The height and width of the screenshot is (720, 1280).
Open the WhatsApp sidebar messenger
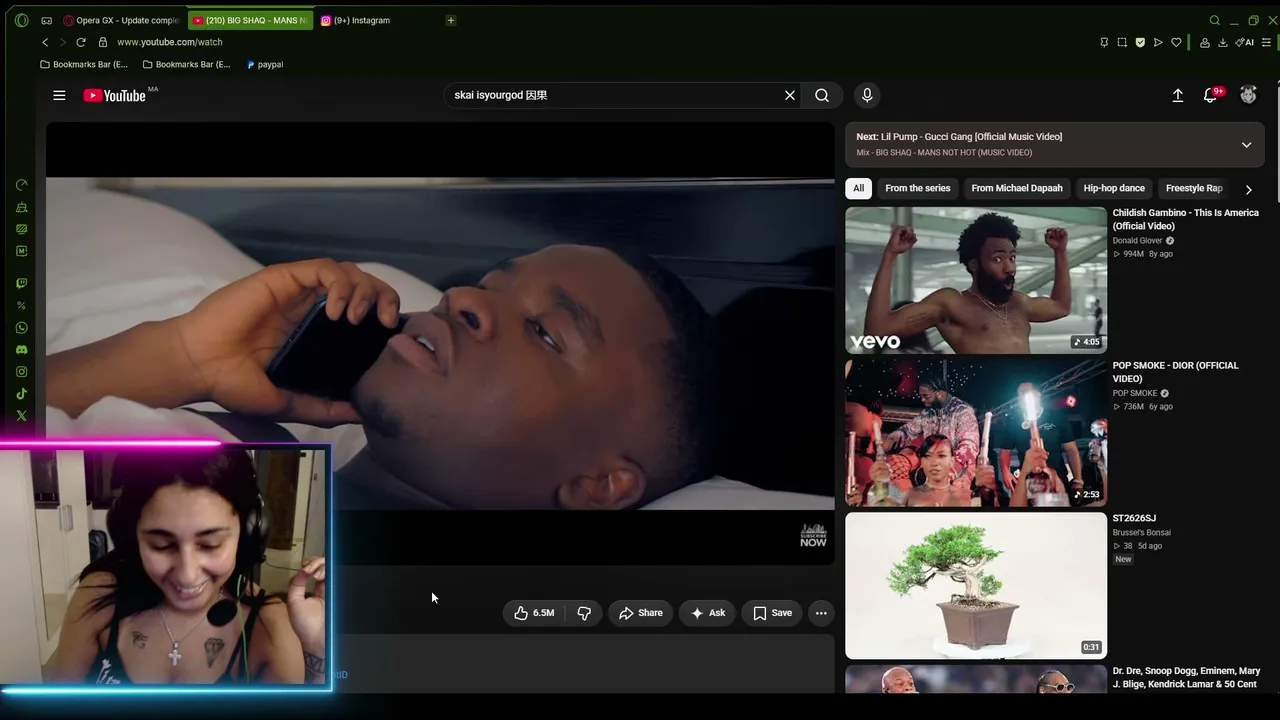click(x=22, y=328)
